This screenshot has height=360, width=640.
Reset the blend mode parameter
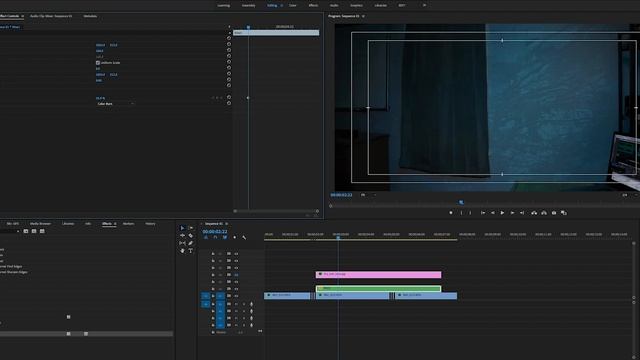pos(229,103)
